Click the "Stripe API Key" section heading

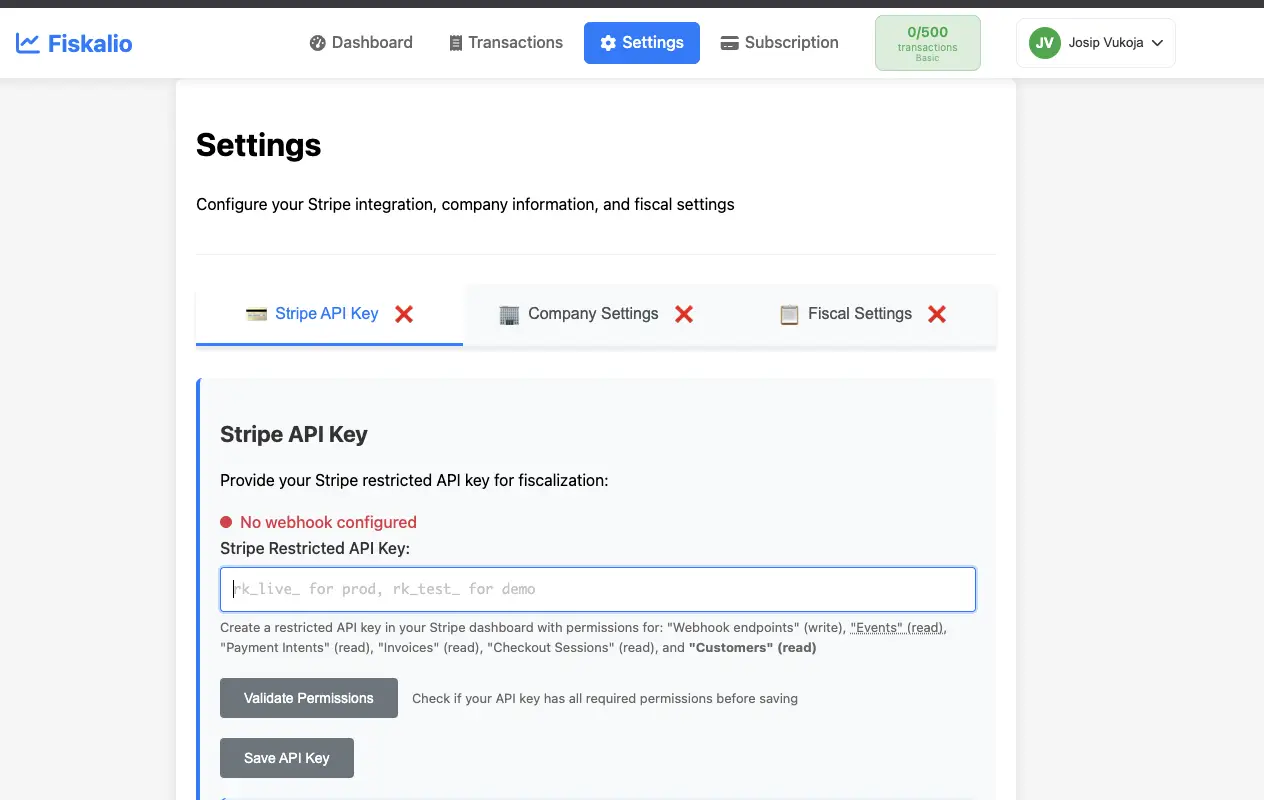(x=294, y=434)
